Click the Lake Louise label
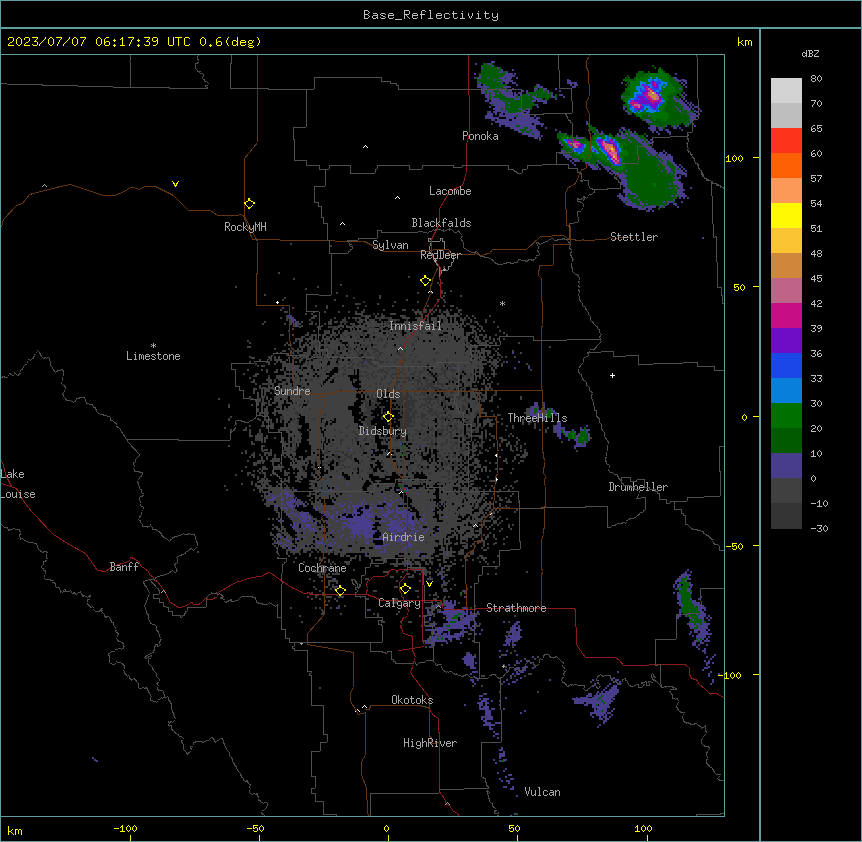 coord(18,484)
